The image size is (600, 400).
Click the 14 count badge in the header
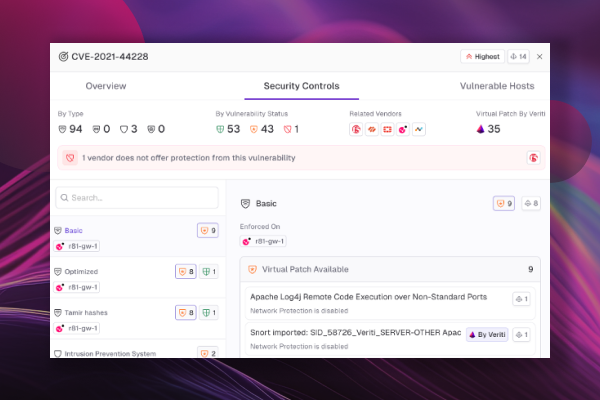tap(518, 57)
